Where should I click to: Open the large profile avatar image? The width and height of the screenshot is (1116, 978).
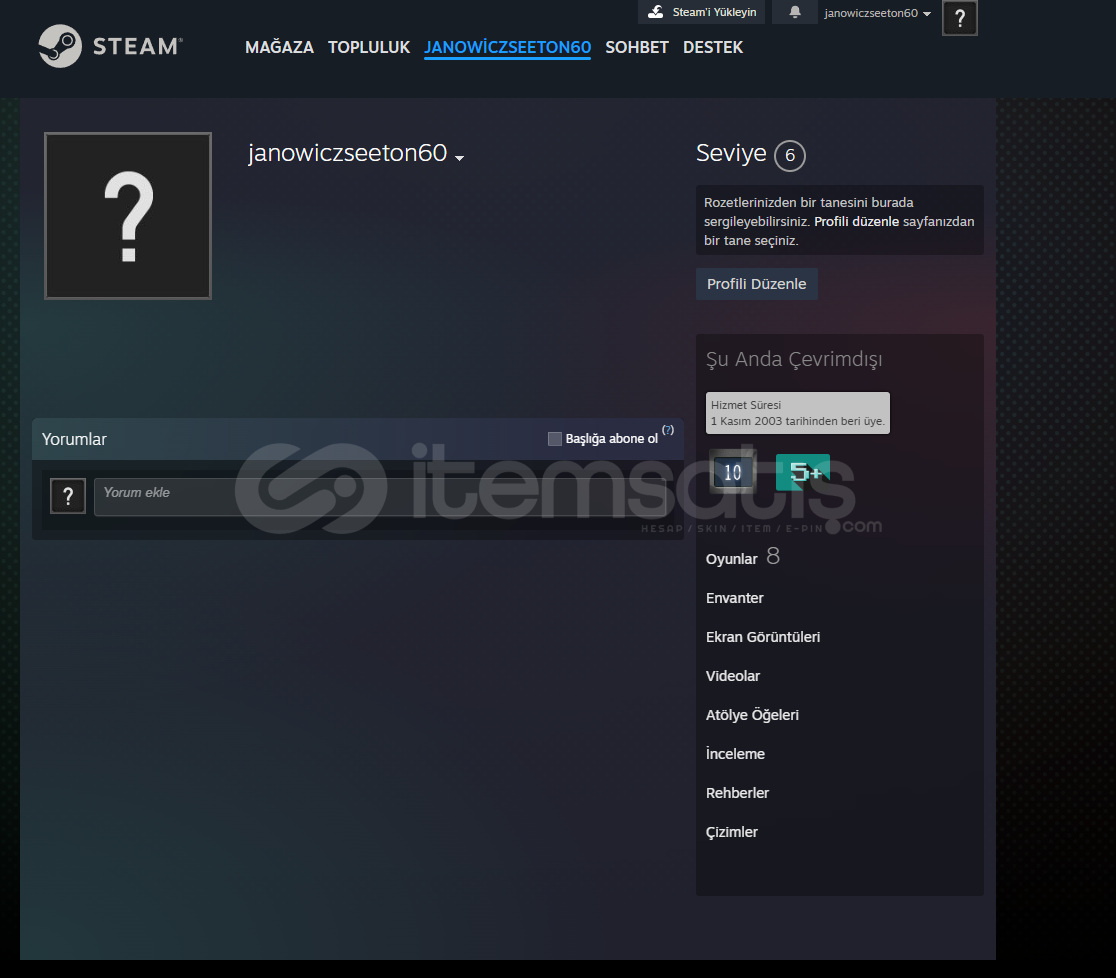coord(128,216)
